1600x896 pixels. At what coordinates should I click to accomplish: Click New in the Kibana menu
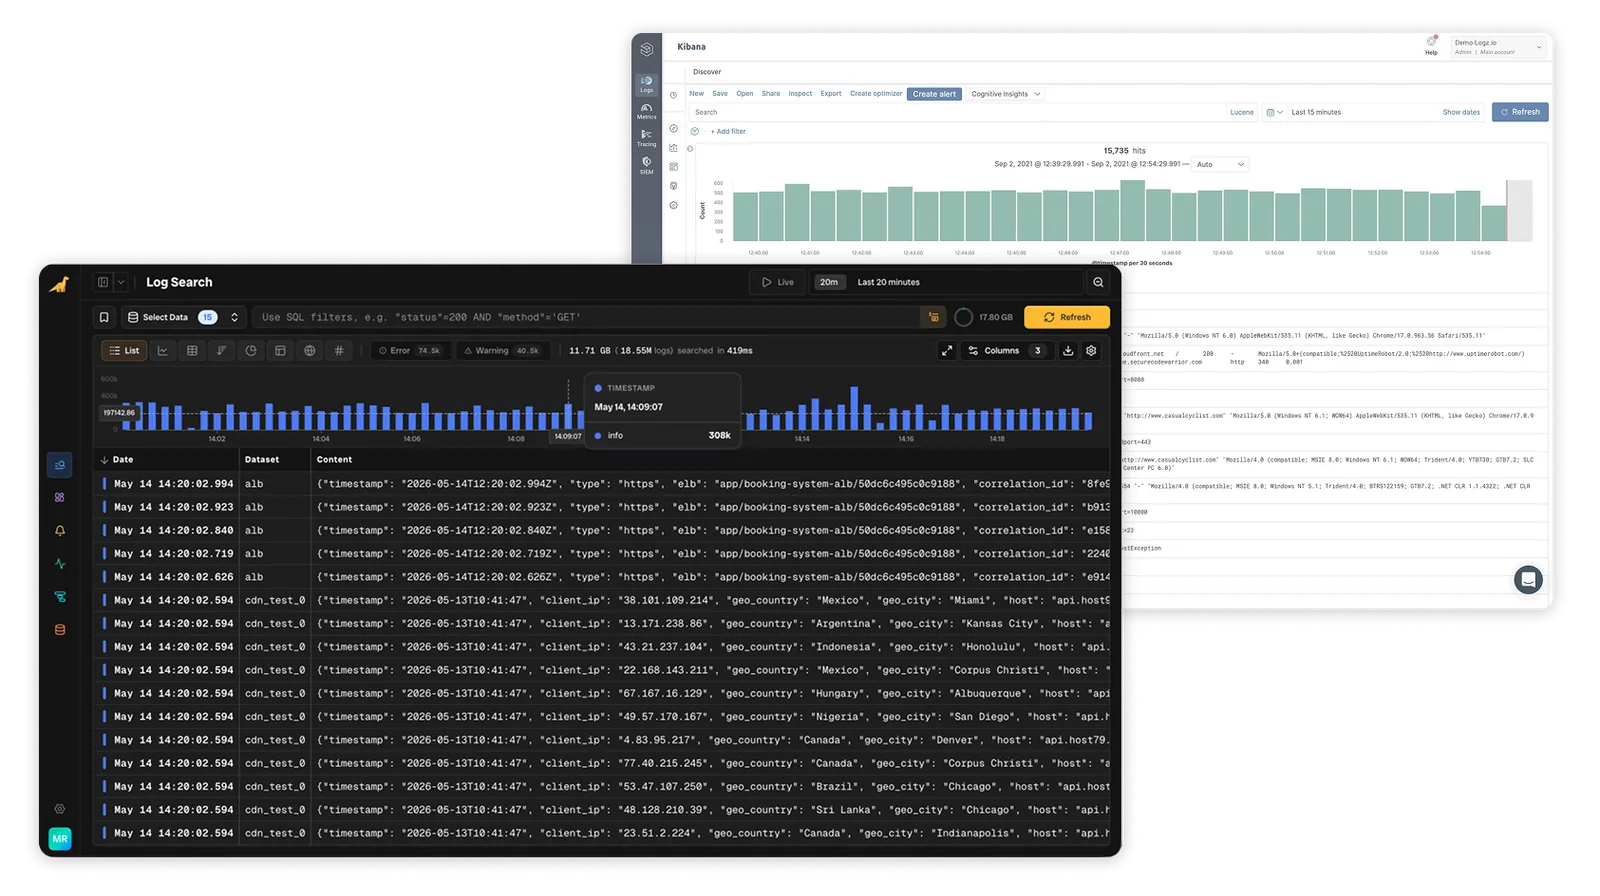click(x=697, y=94)
